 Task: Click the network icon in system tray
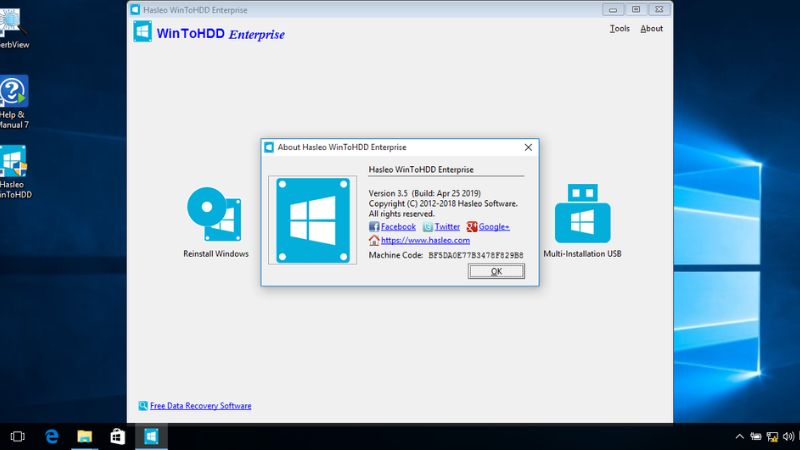click(x=772, y=436)
